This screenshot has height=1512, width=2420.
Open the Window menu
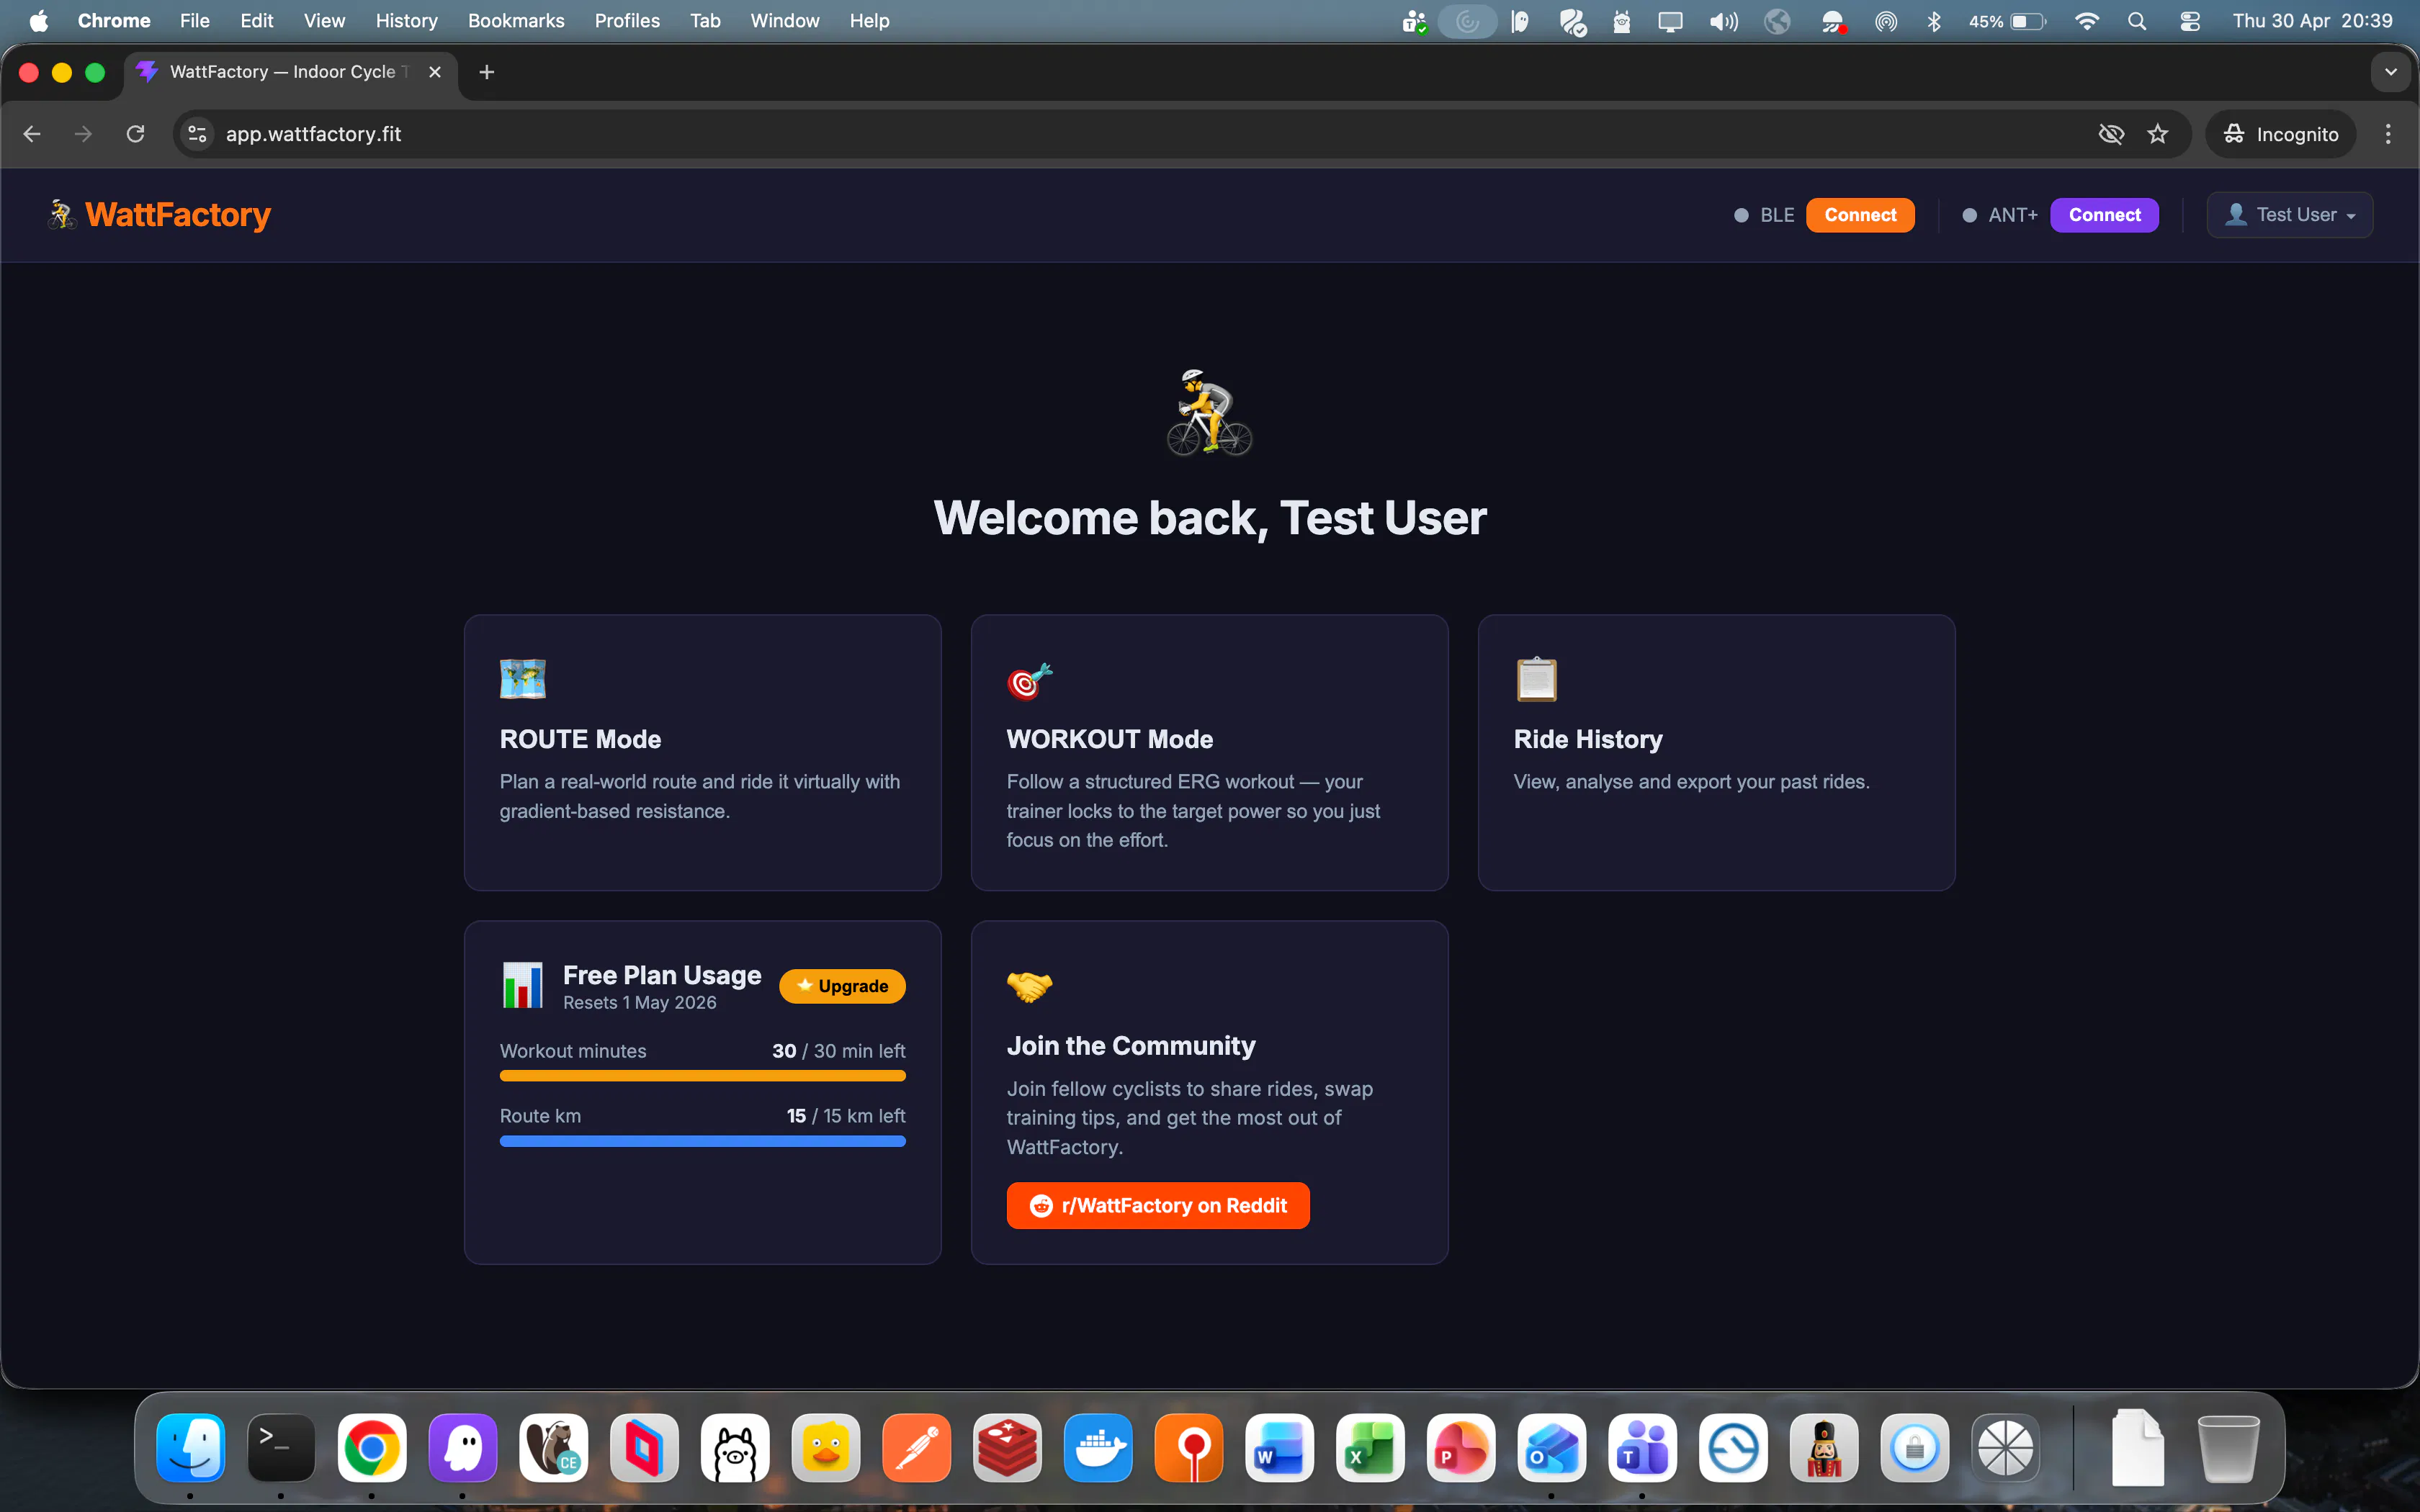[784, 21]
